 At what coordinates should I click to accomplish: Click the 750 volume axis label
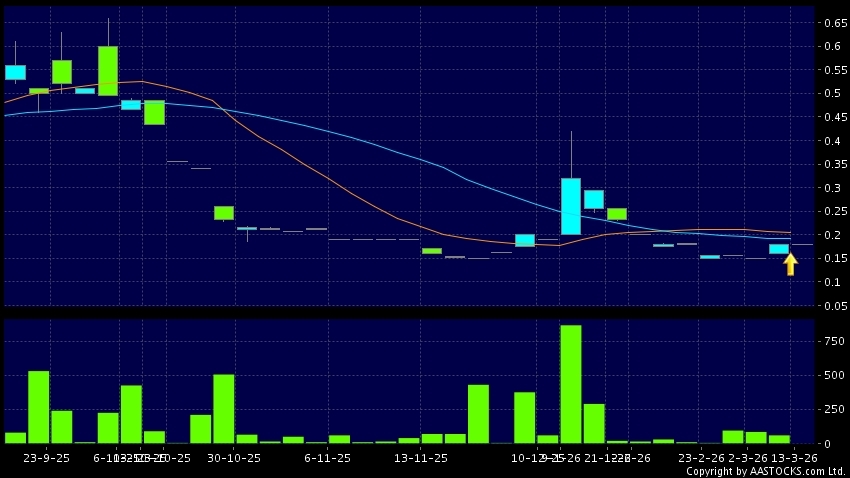pos(832,341)
